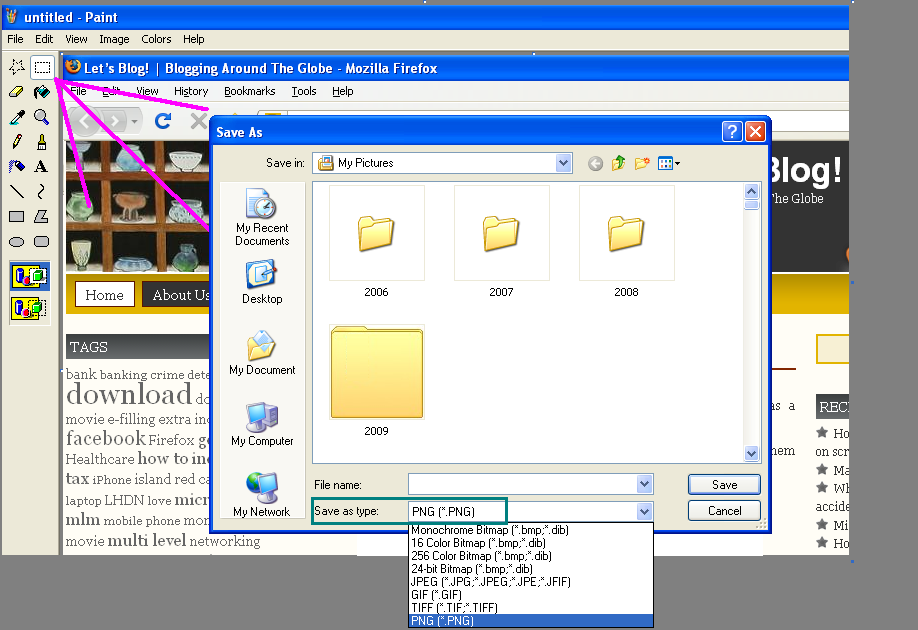This screenshot has width=918, height=630.
Task: Select the rectangular Select tool in Paint
Action: click(42, 67)
